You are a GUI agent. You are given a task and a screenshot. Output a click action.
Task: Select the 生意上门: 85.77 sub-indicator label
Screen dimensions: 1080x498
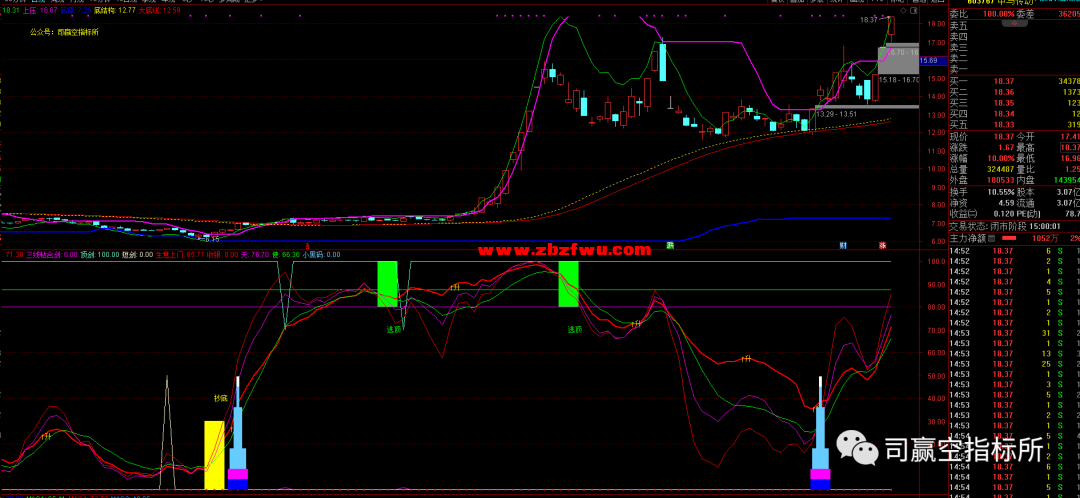(x=179, y=254)
